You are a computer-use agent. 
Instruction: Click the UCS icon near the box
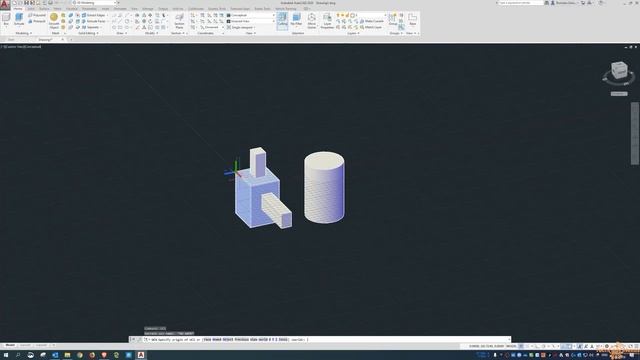[233, 171]
